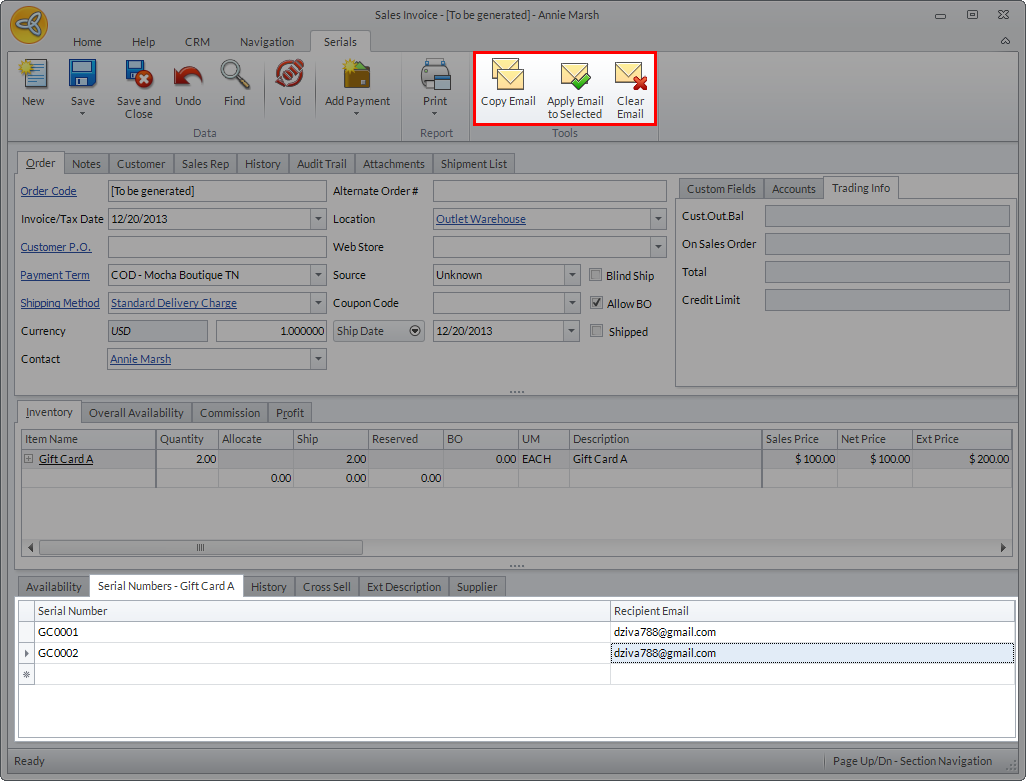
Task: Switch to the Audit Trail tab
Action: tap(321, 164)
